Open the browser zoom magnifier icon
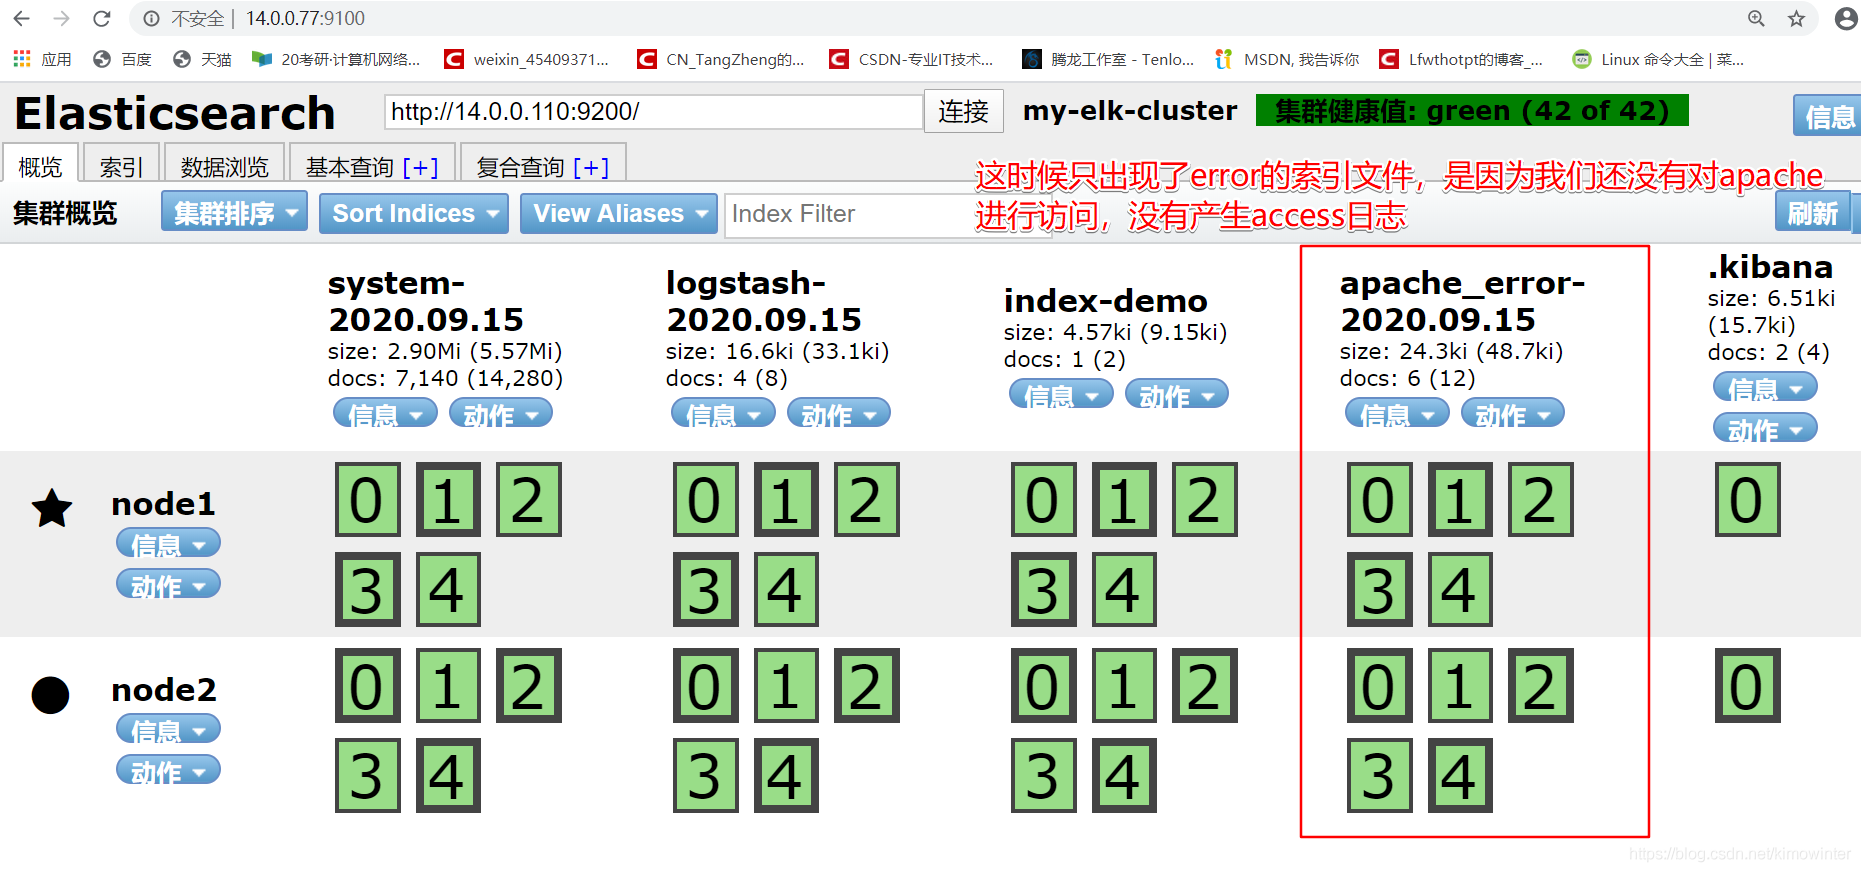Screen dimensions: 1861x872 1756,18
